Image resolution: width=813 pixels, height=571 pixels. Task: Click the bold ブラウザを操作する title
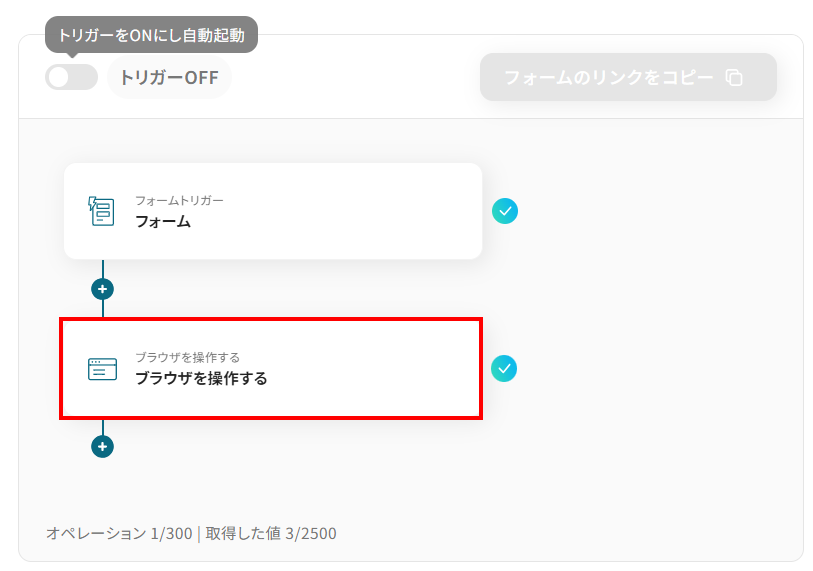click(201, 379)
